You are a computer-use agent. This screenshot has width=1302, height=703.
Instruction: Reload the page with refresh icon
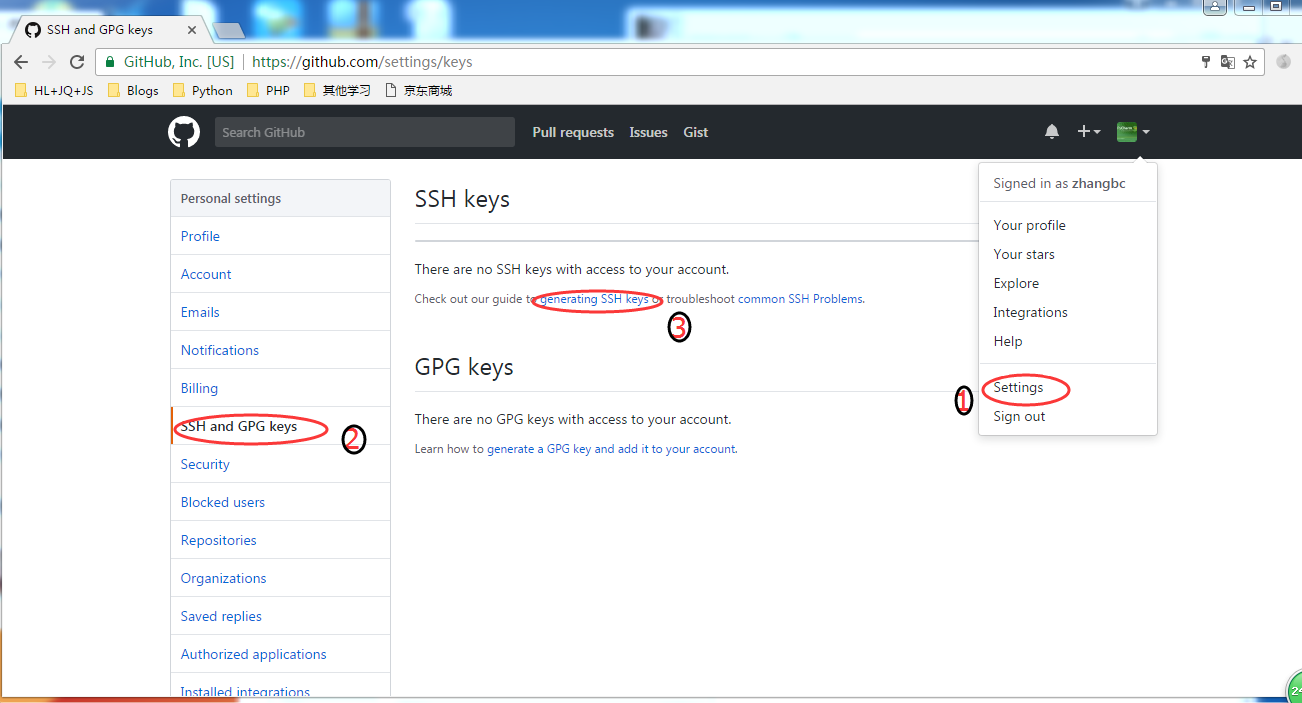pyautogui.click(x=77, y=62)
